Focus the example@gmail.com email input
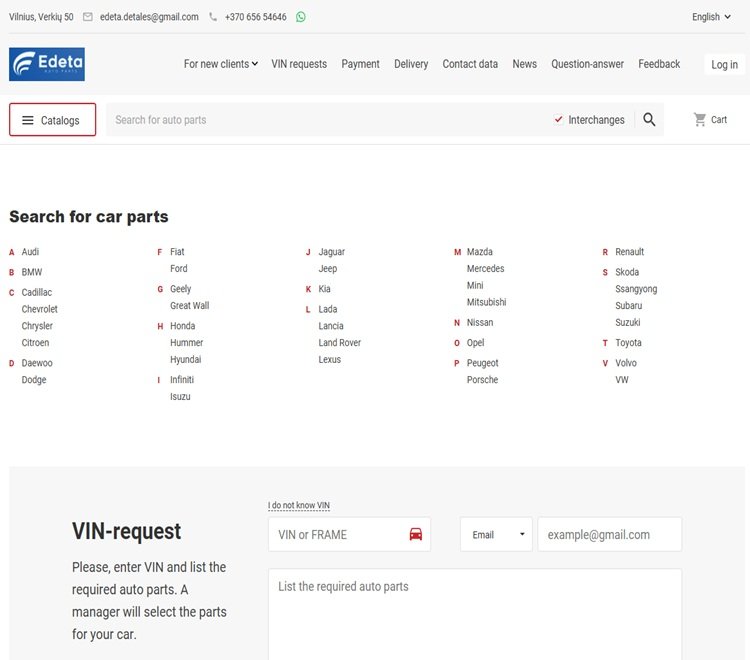This screenshot has height=660, width=750. 609,534
